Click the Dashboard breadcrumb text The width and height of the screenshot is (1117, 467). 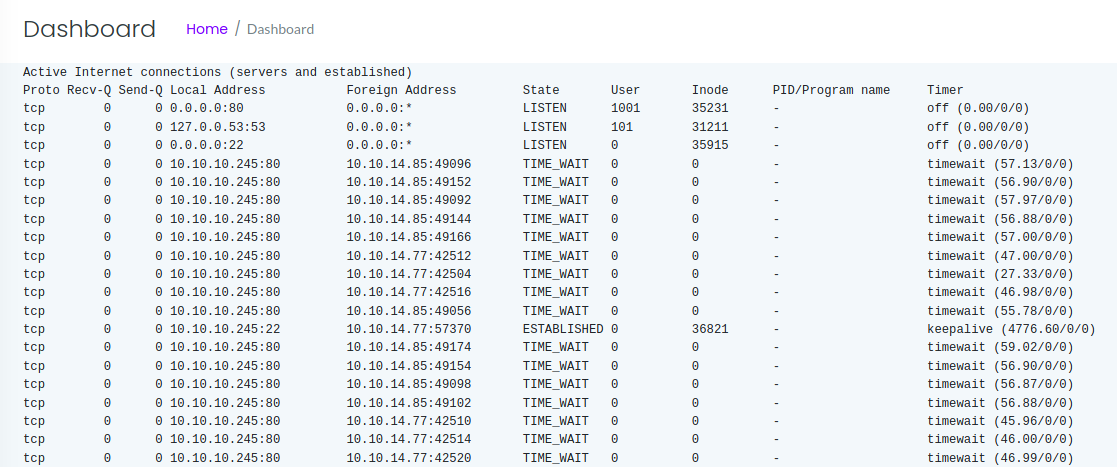pos(280,29)
